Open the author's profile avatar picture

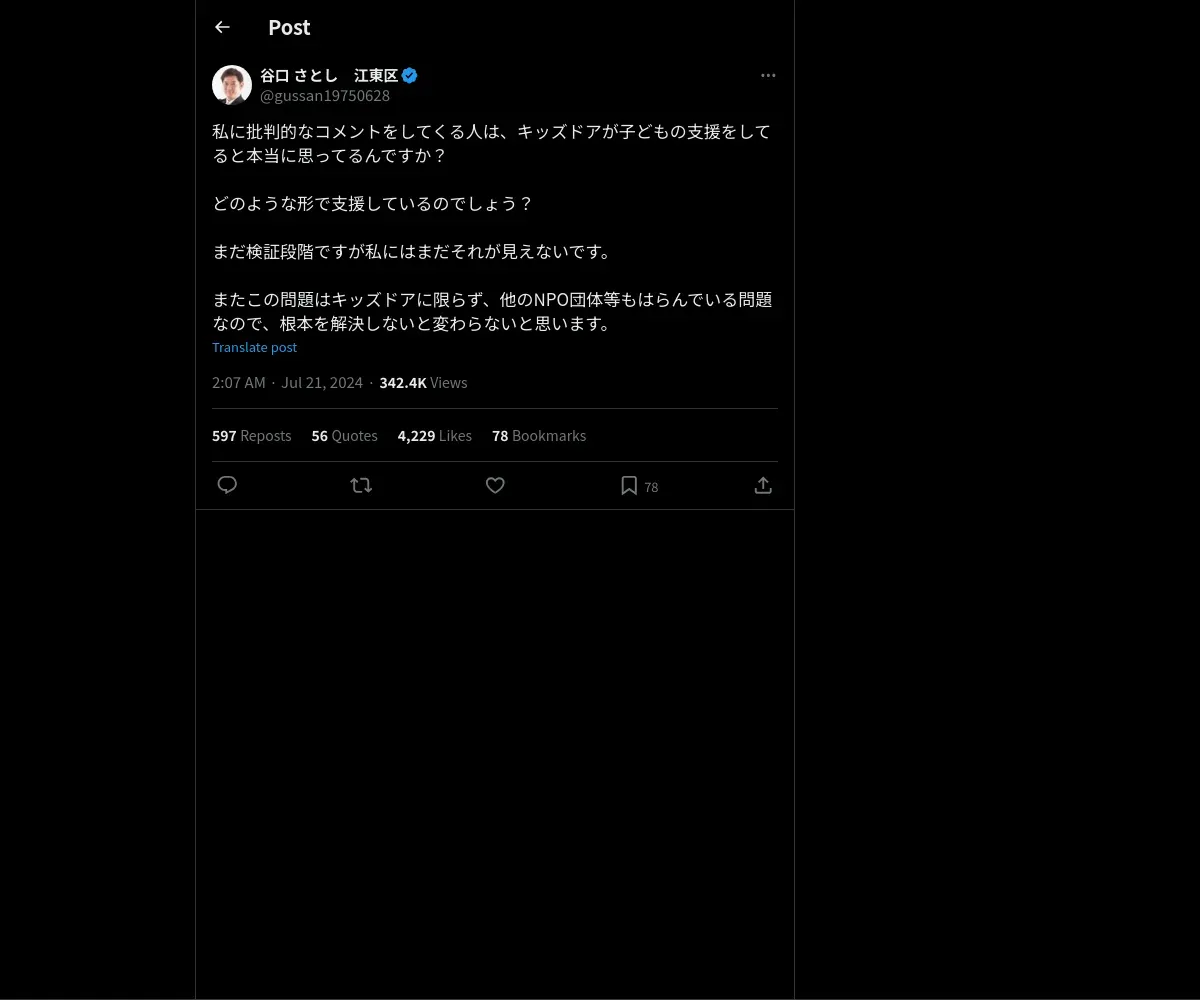click(x=232, y=85)
